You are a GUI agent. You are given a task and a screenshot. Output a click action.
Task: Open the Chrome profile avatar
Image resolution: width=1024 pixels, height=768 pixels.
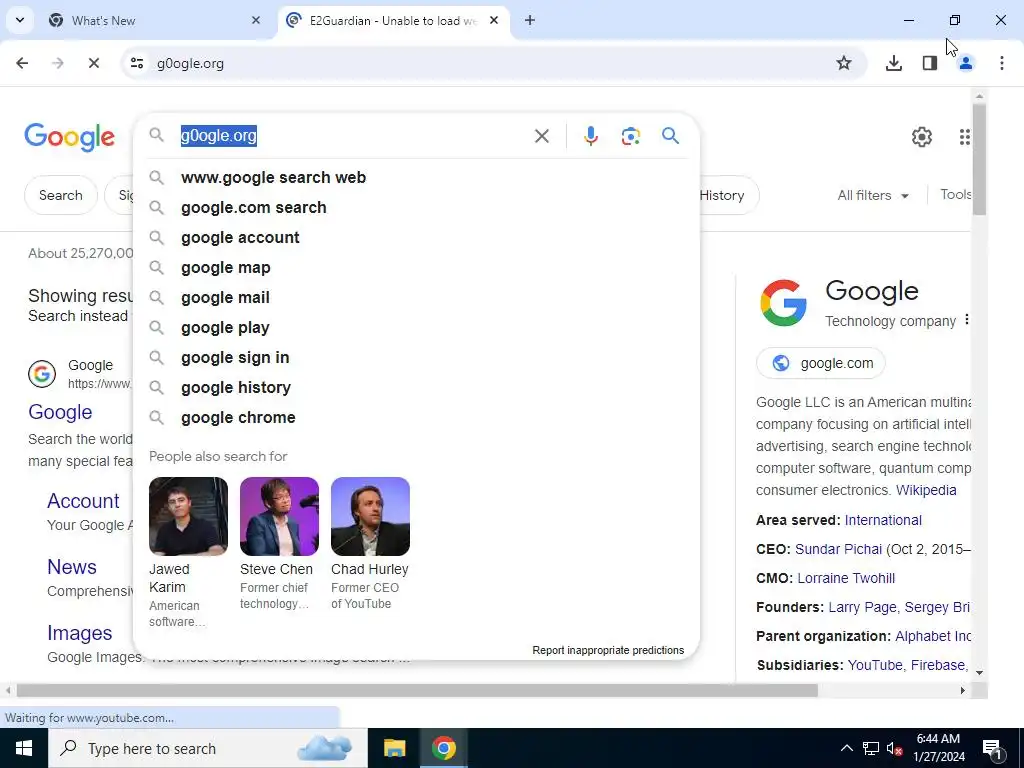coord(966,63)
